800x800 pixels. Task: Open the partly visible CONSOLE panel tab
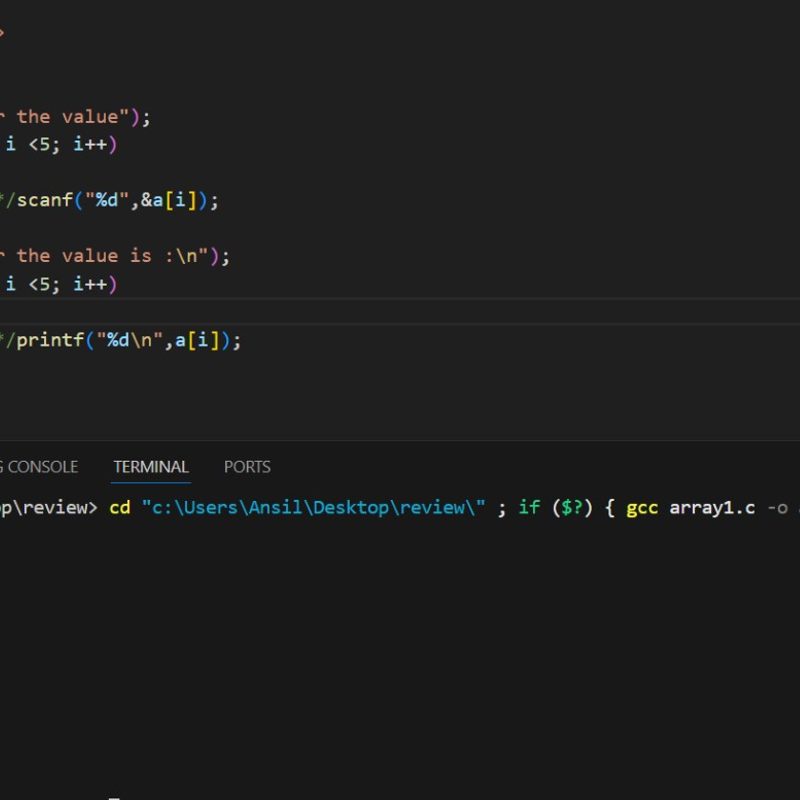[x=39, y=467]
